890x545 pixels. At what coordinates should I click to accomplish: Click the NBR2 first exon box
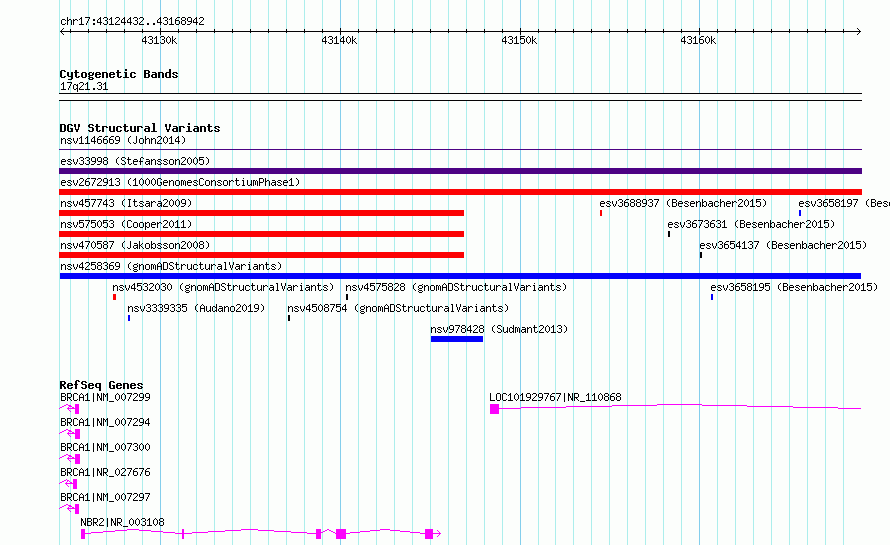coord(83,534)
